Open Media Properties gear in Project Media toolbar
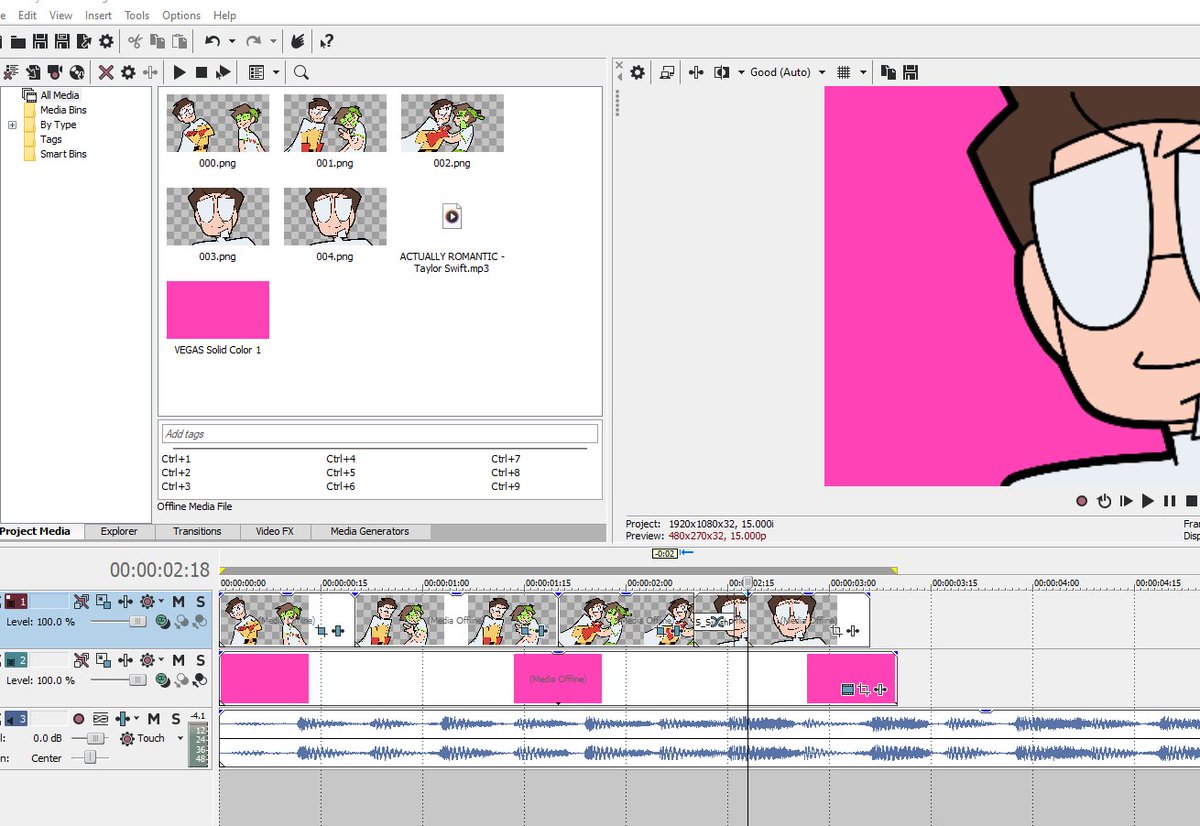This screenshot has width=1200, height=826. coord(128,72)
